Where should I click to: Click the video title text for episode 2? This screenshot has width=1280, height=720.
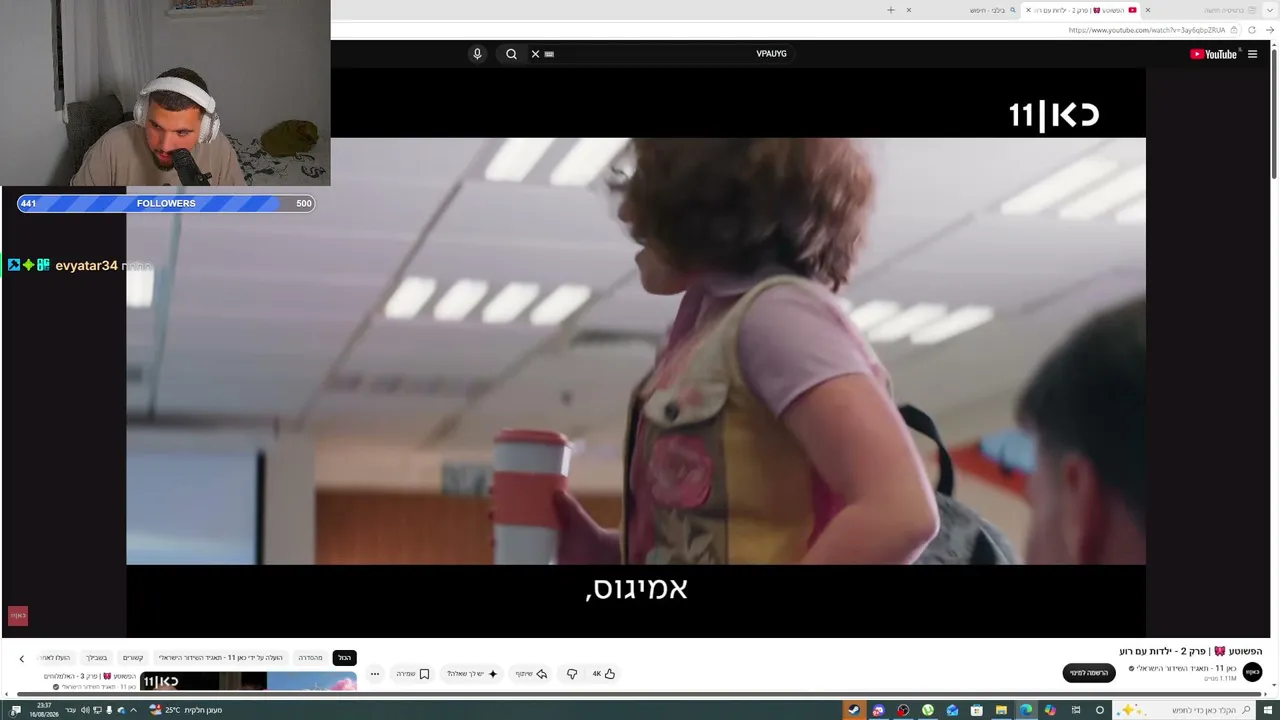coord(1191,651)
